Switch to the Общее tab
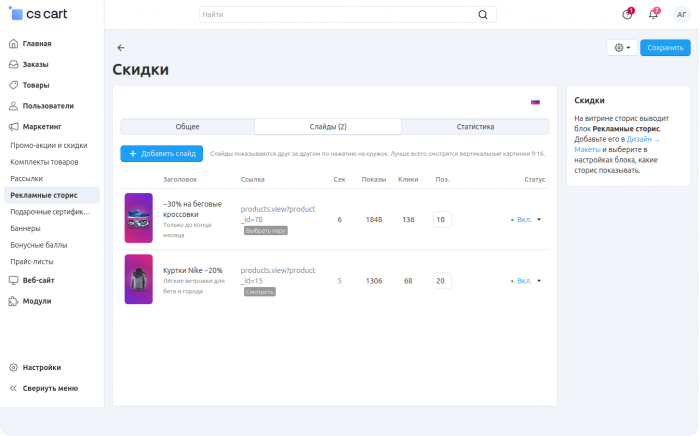The width and height of the screenshot is (700, 436). (x=188, y=127)
